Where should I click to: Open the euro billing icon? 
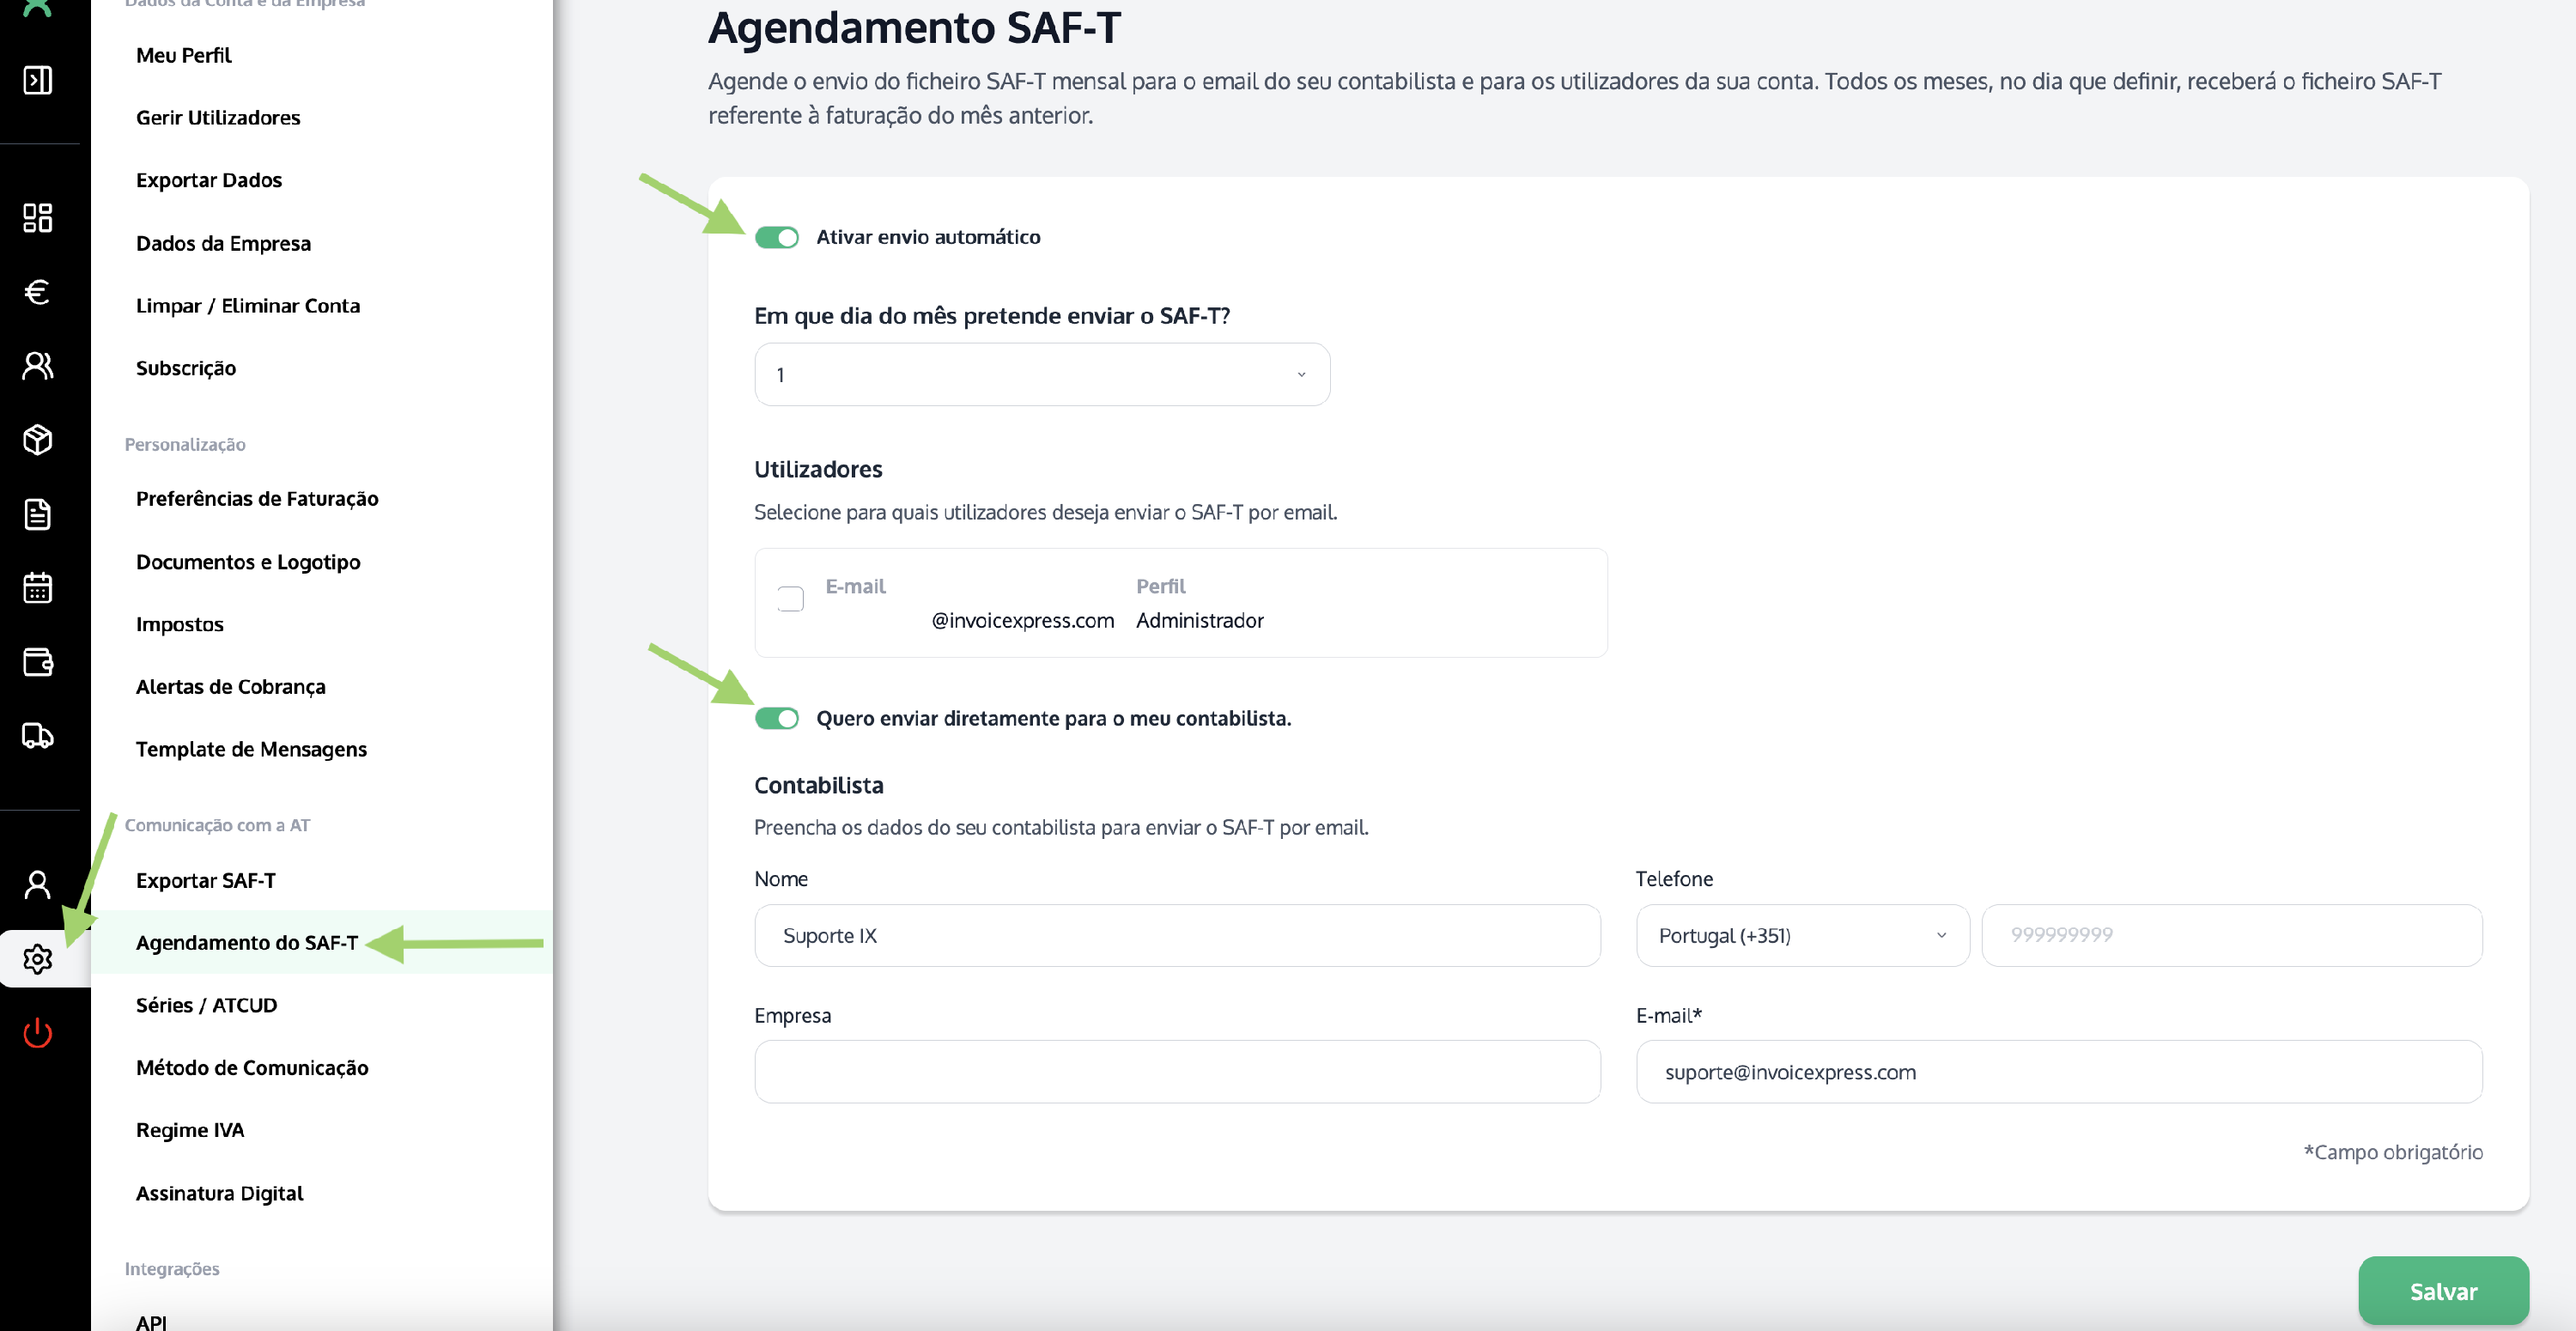click(x=38, y=292)
